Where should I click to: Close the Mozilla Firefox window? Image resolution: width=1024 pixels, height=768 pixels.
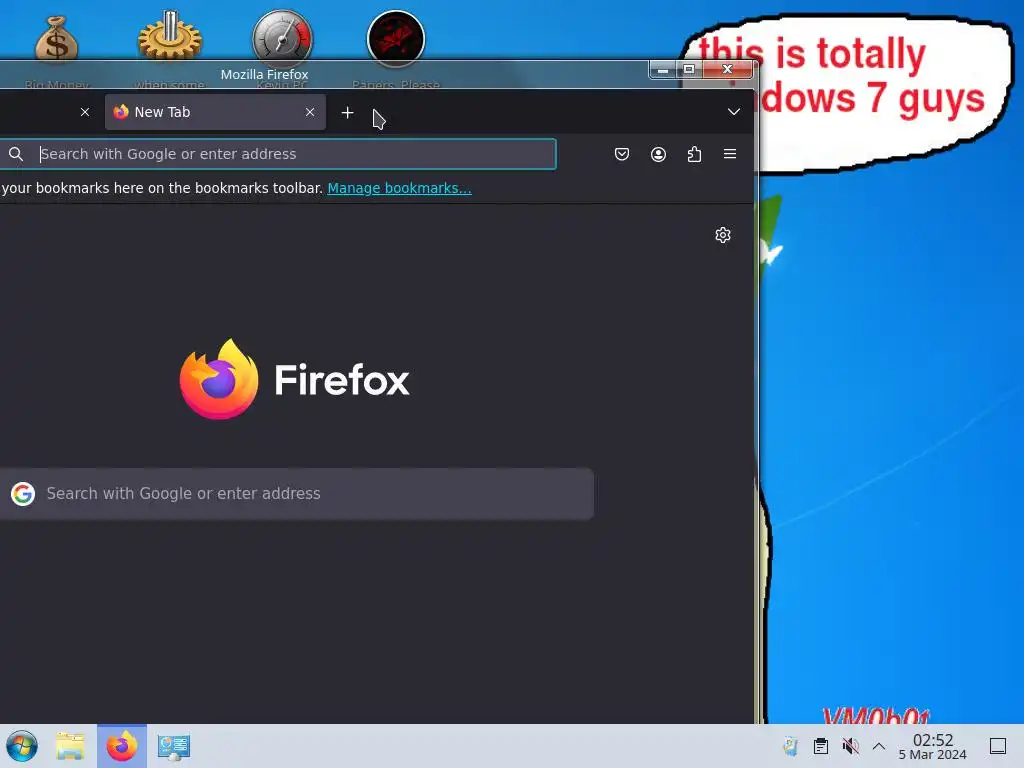click(728, 69)
